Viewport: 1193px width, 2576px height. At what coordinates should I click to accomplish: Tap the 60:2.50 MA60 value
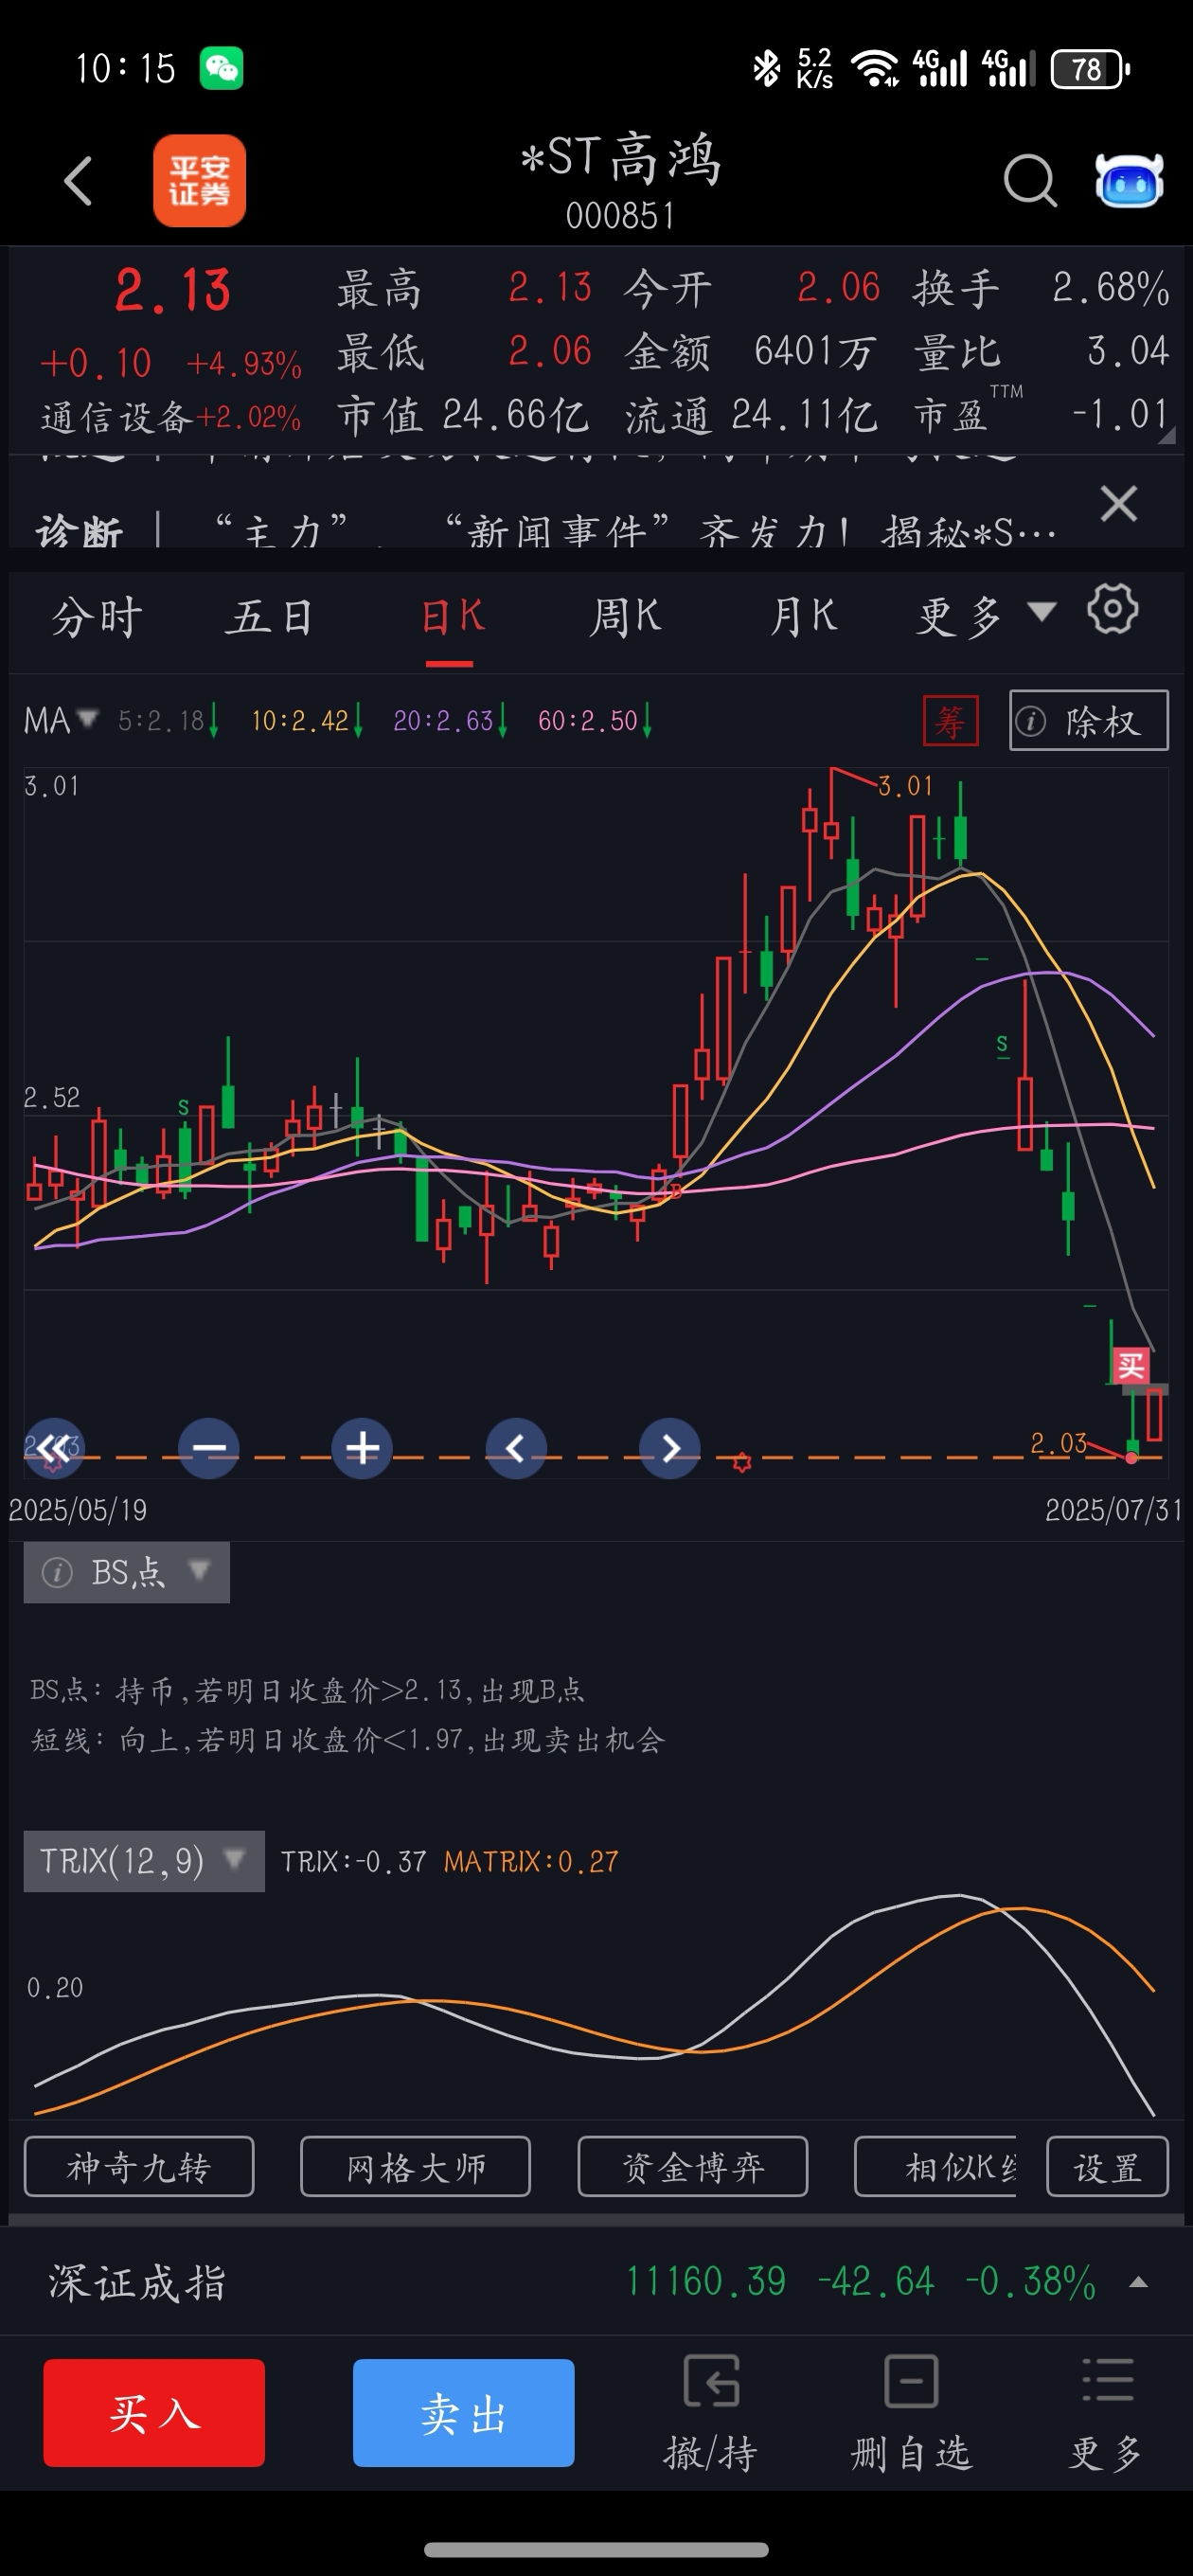(x=594, y=720)
